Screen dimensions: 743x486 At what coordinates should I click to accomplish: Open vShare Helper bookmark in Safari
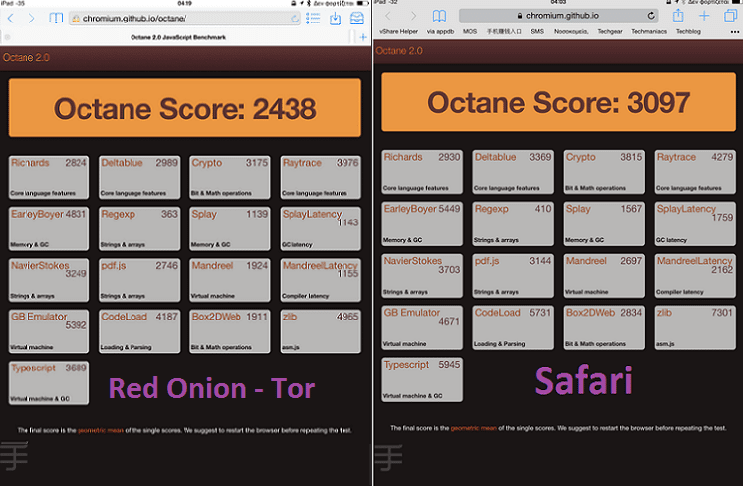[x=399, y=31]
